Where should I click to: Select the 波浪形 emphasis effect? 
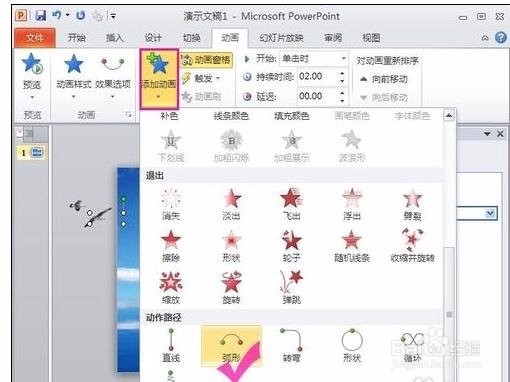(x=352, y=146)
